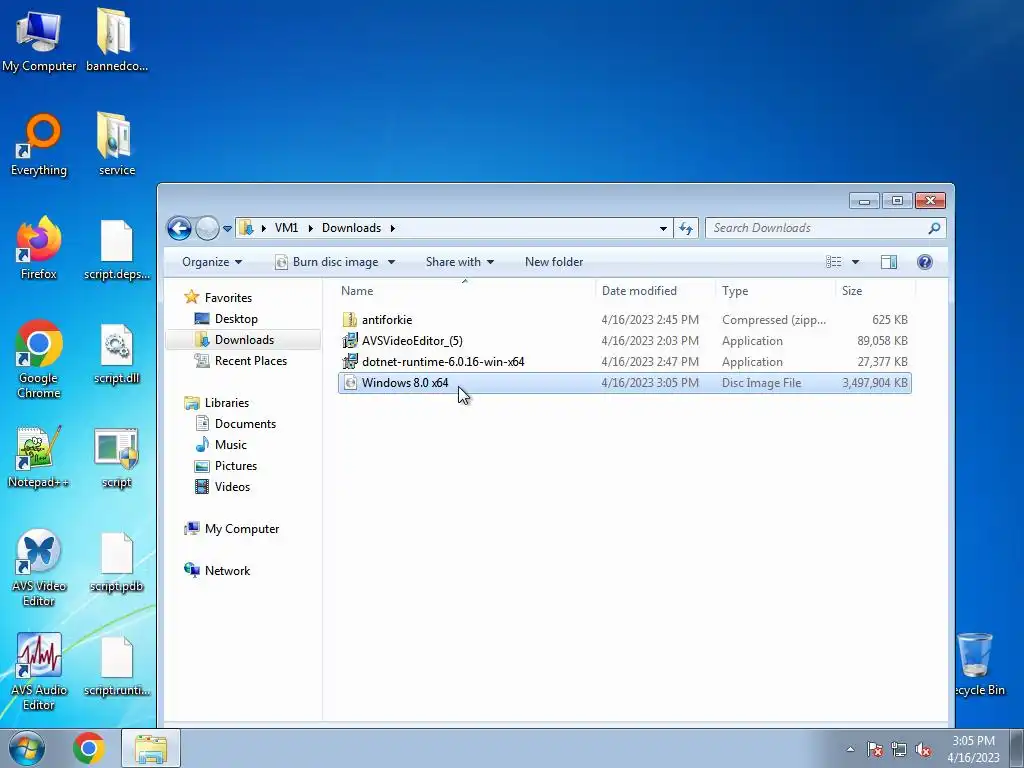
Task: Select Network in the navigation pane
Action: (227, 571)
